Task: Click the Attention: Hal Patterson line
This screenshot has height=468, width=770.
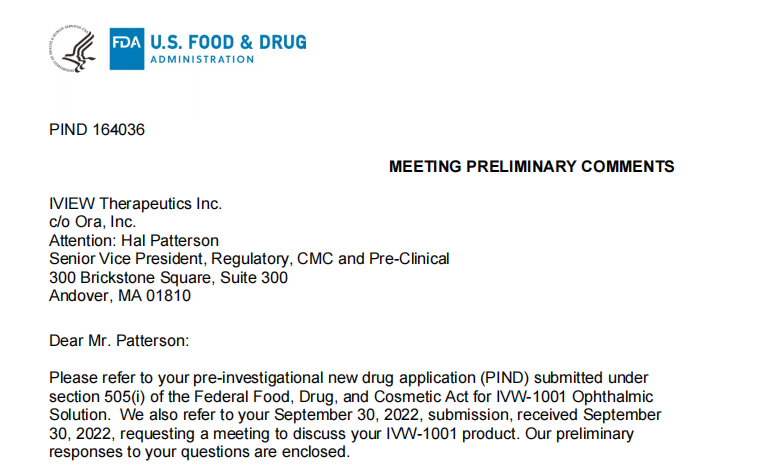Action: click(134, 241)
